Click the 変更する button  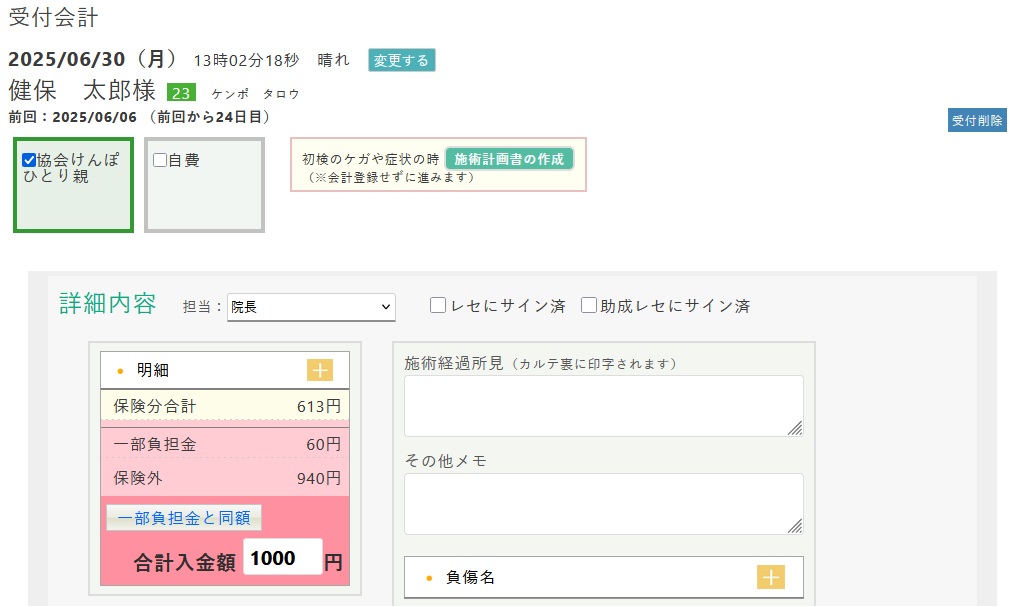[401, 60]
